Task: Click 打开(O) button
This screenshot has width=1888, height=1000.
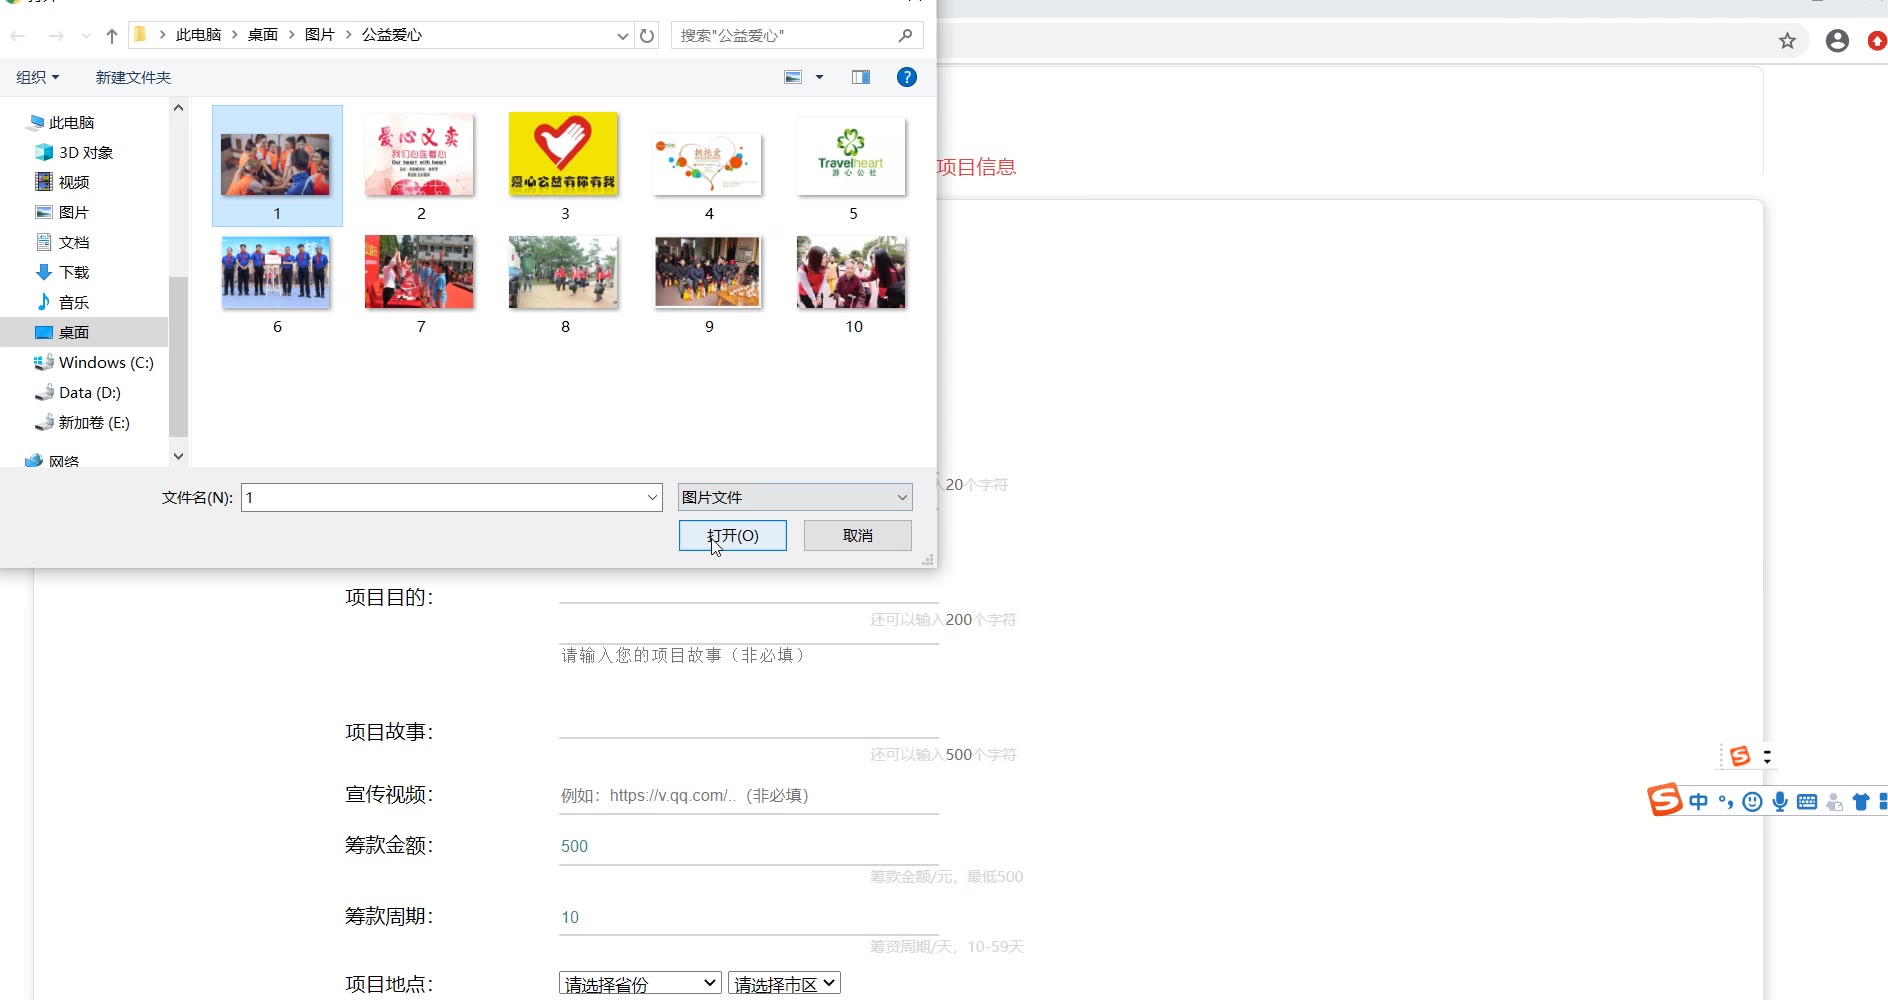Action: 733,535
